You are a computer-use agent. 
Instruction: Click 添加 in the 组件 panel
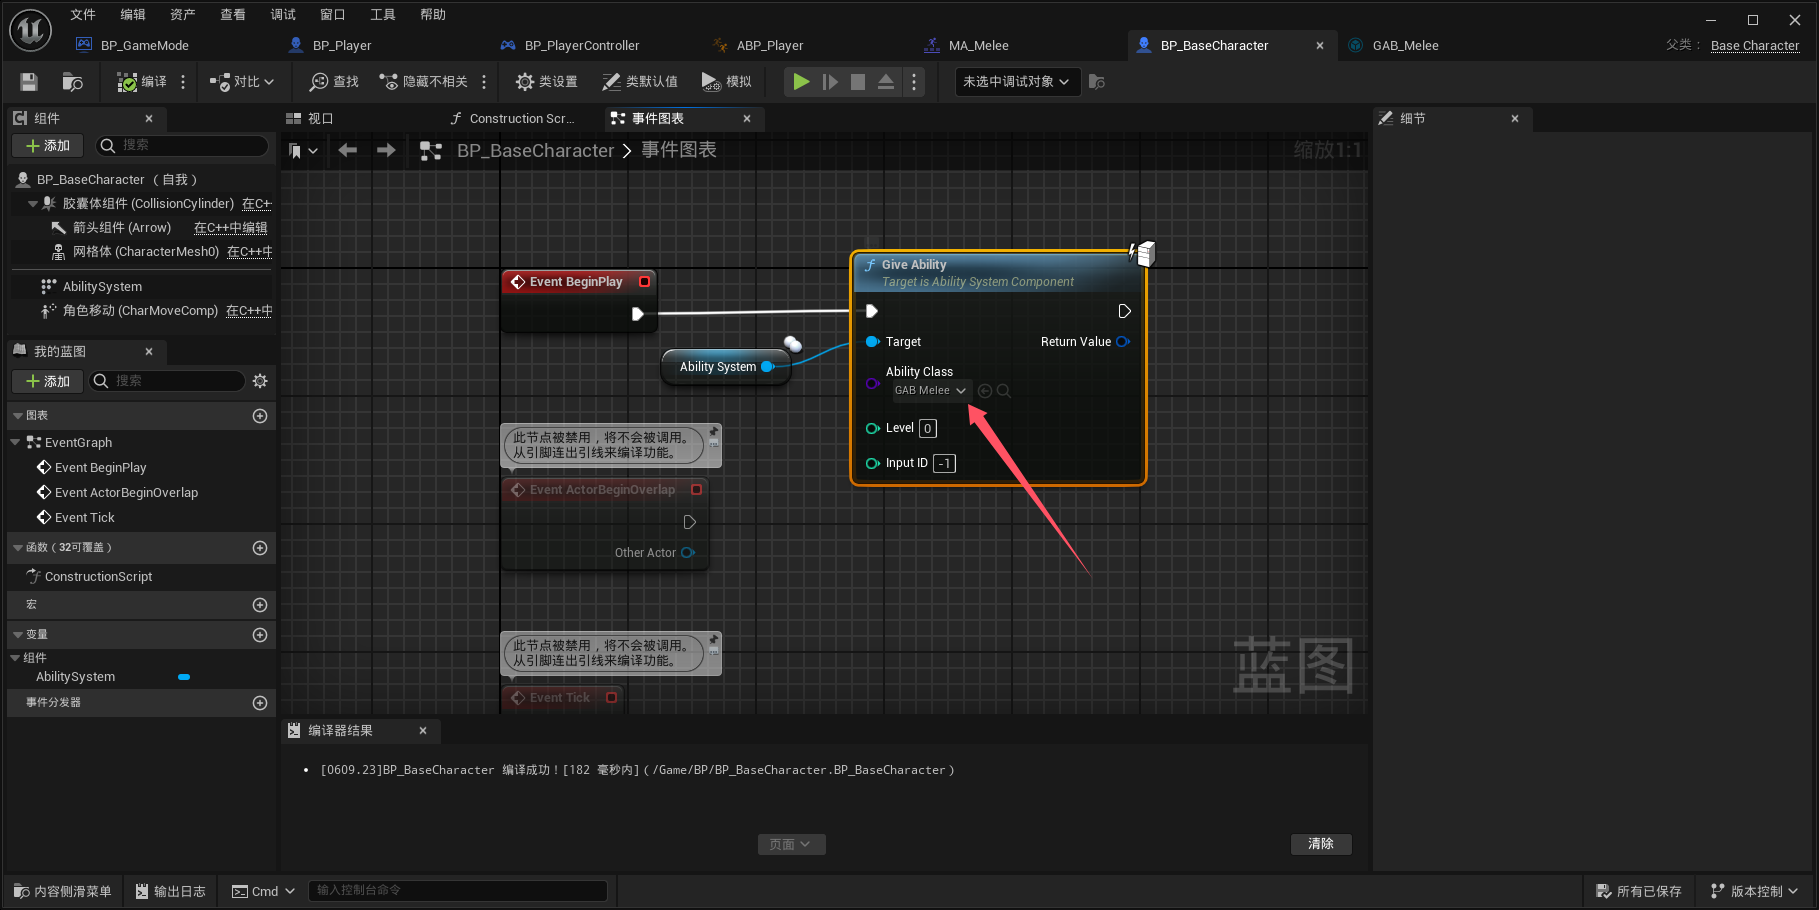pyautogui.click(x=47, y=146)
